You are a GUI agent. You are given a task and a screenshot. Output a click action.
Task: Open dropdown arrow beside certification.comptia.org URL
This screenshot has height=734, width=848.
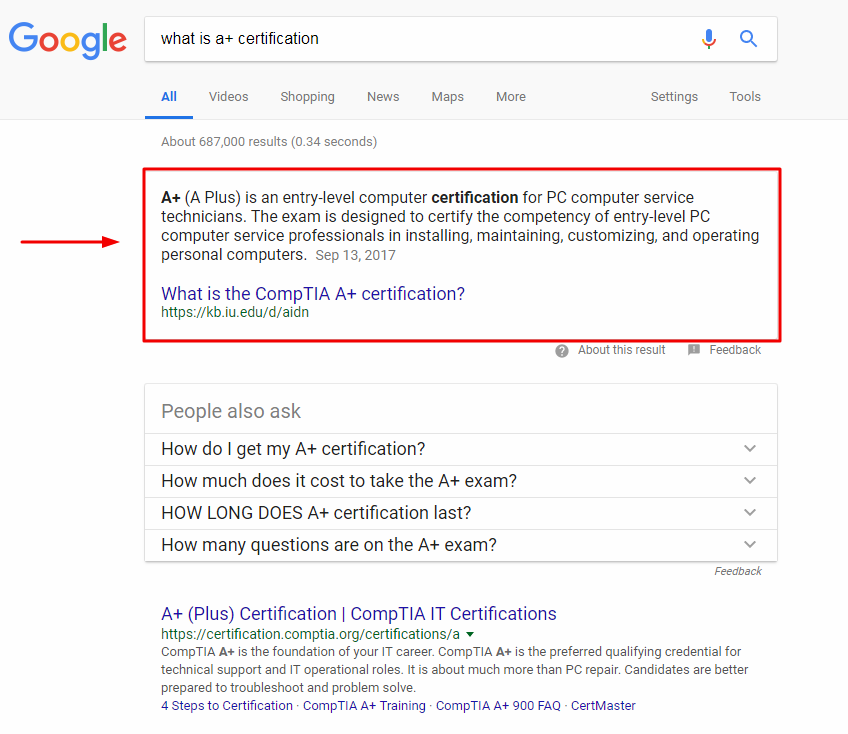tap(470, 634)
